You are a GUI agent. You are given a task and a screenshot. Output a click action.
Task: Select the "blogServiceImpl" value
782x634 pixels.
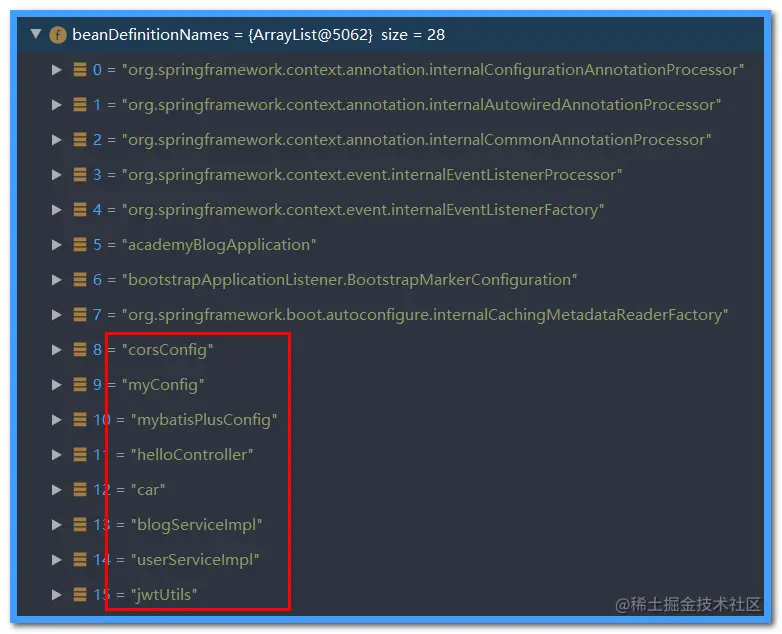pos(196,525)
